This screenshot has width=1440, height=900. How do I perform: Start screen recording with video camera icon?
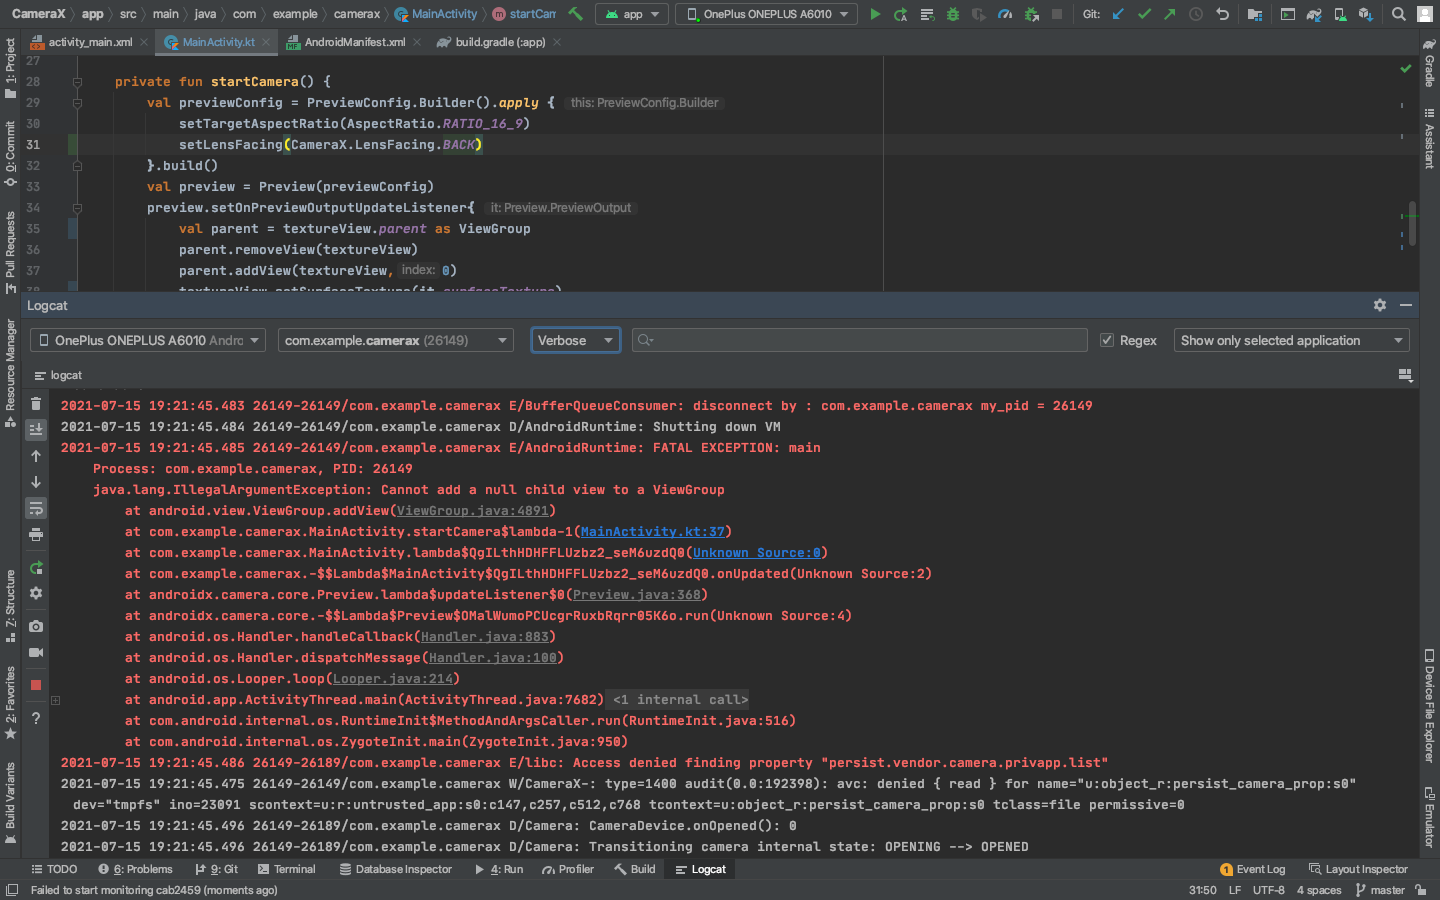36,652
